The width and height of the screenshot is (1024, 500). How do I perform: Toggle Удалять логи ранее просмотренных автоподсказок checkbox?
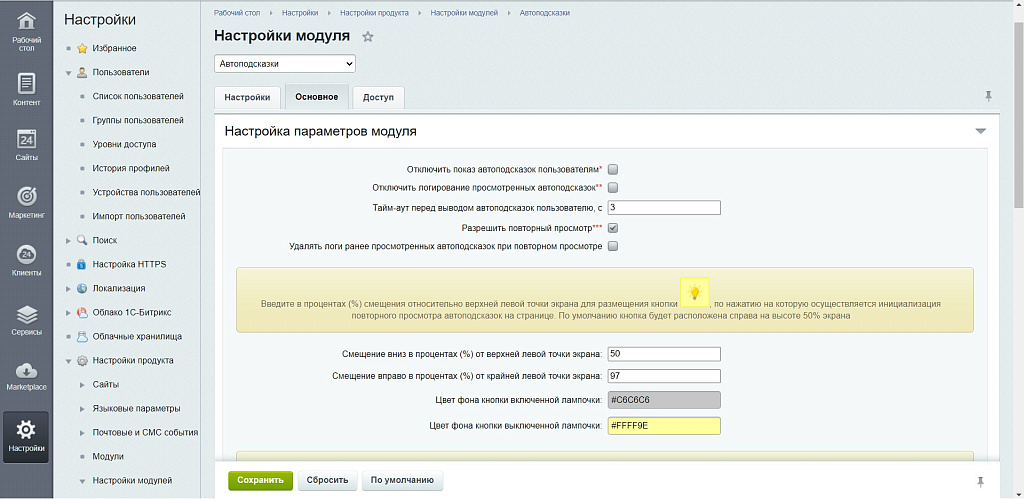613,246
